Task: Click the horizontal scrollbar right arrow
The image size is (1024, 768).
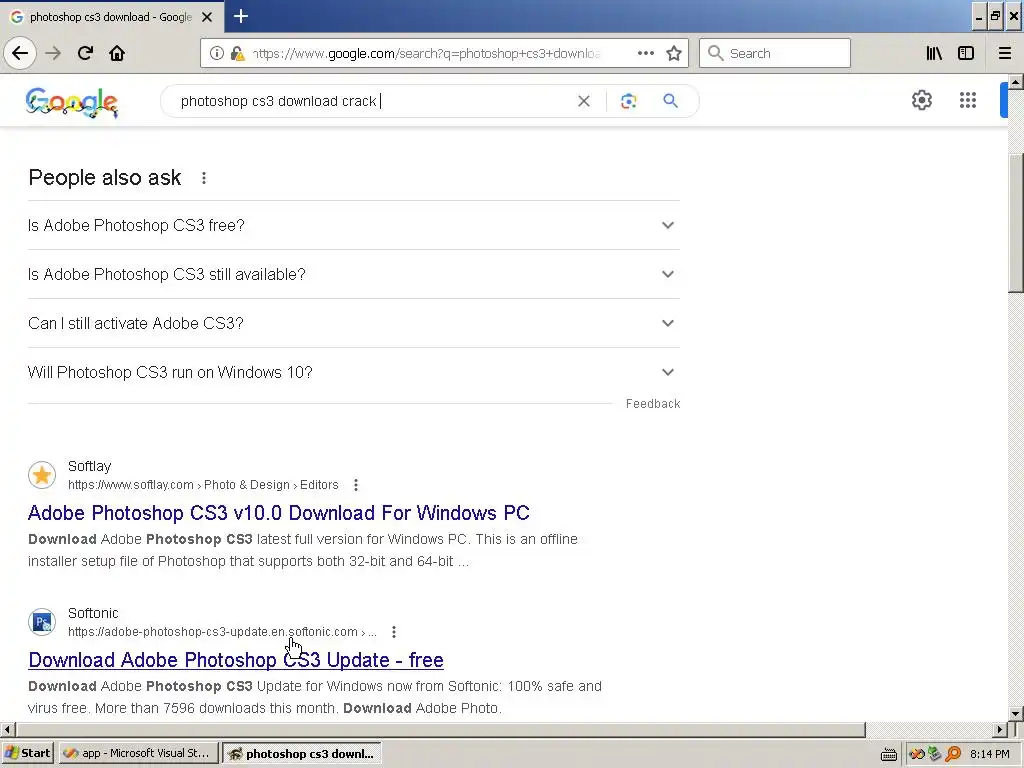Action: [1000, 729]
